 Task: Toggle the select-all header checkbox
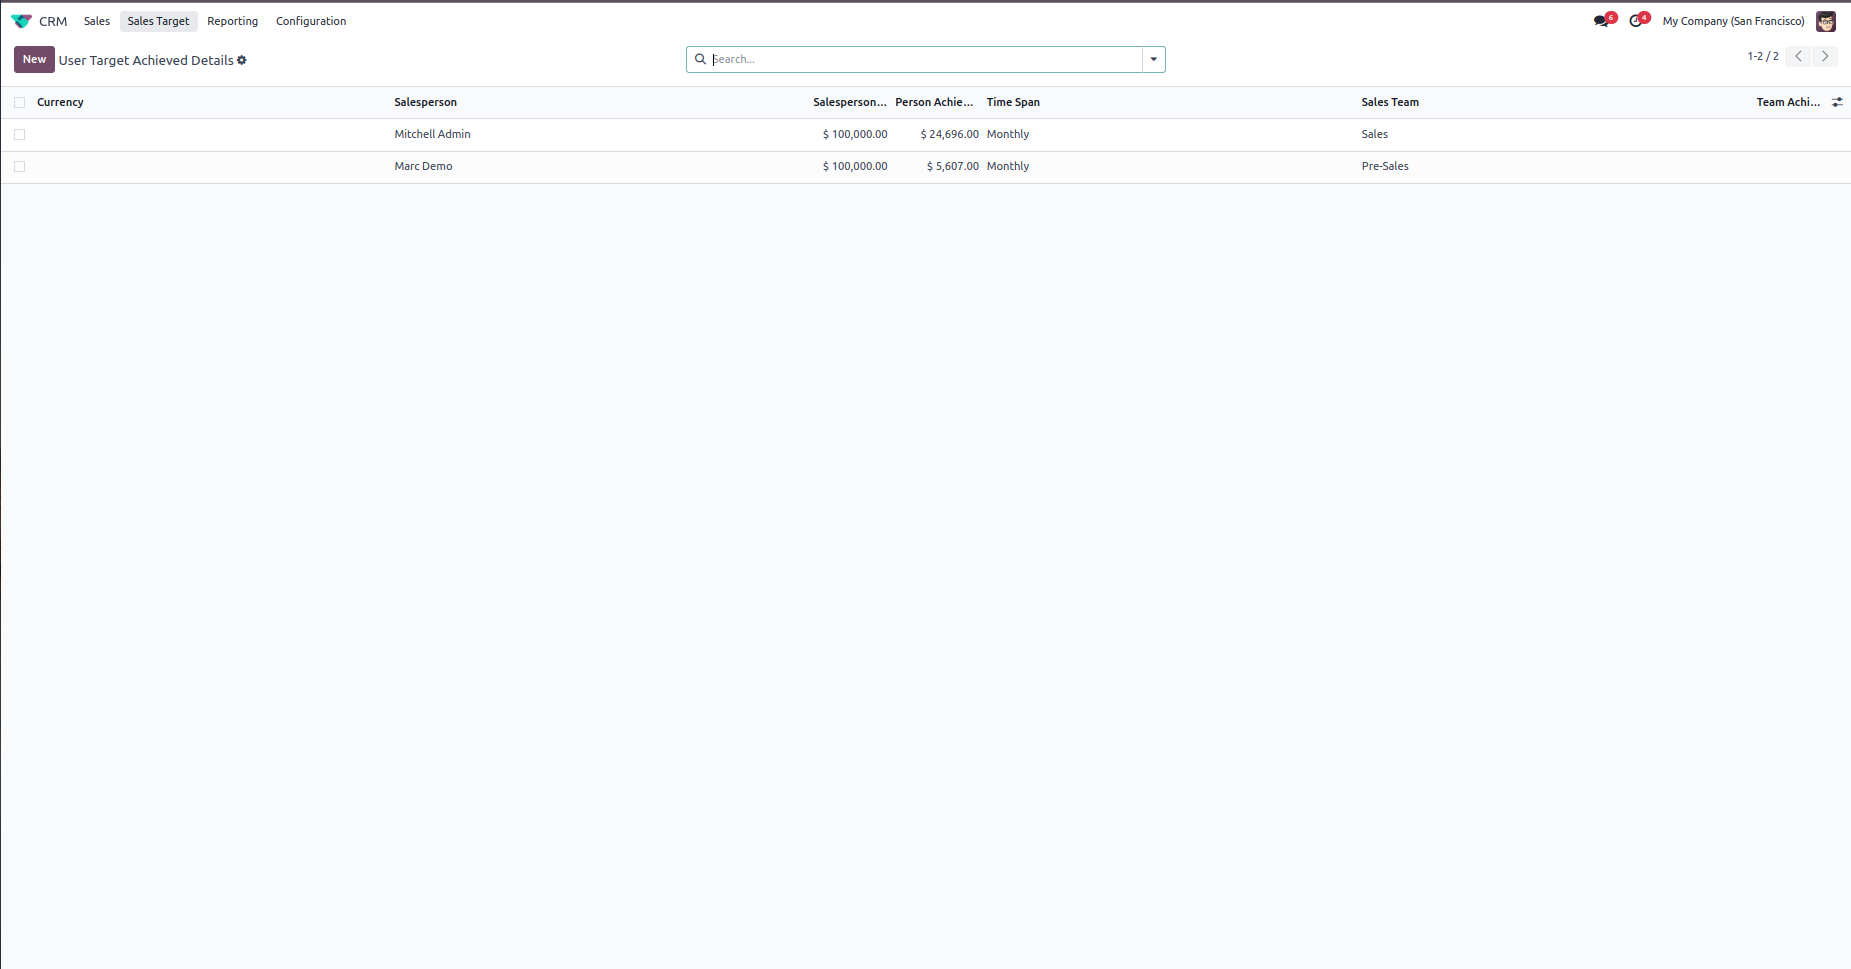click(19, 102)
